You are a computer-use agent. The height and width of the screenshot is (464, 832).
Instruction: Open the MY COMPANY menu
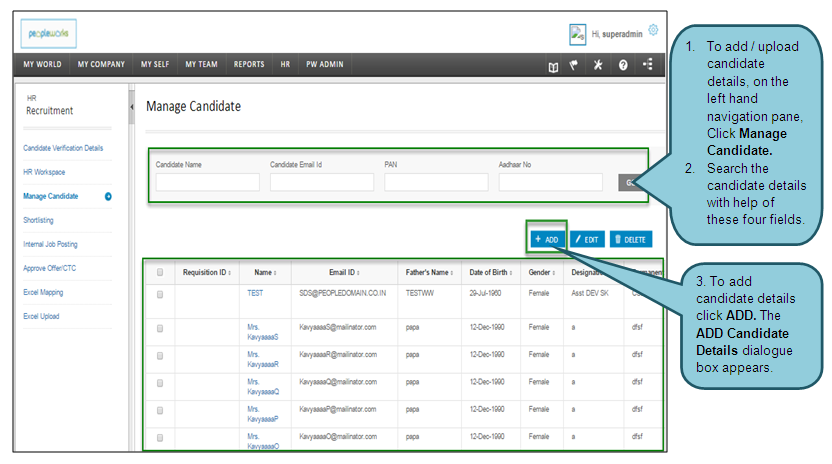[101, 64]
